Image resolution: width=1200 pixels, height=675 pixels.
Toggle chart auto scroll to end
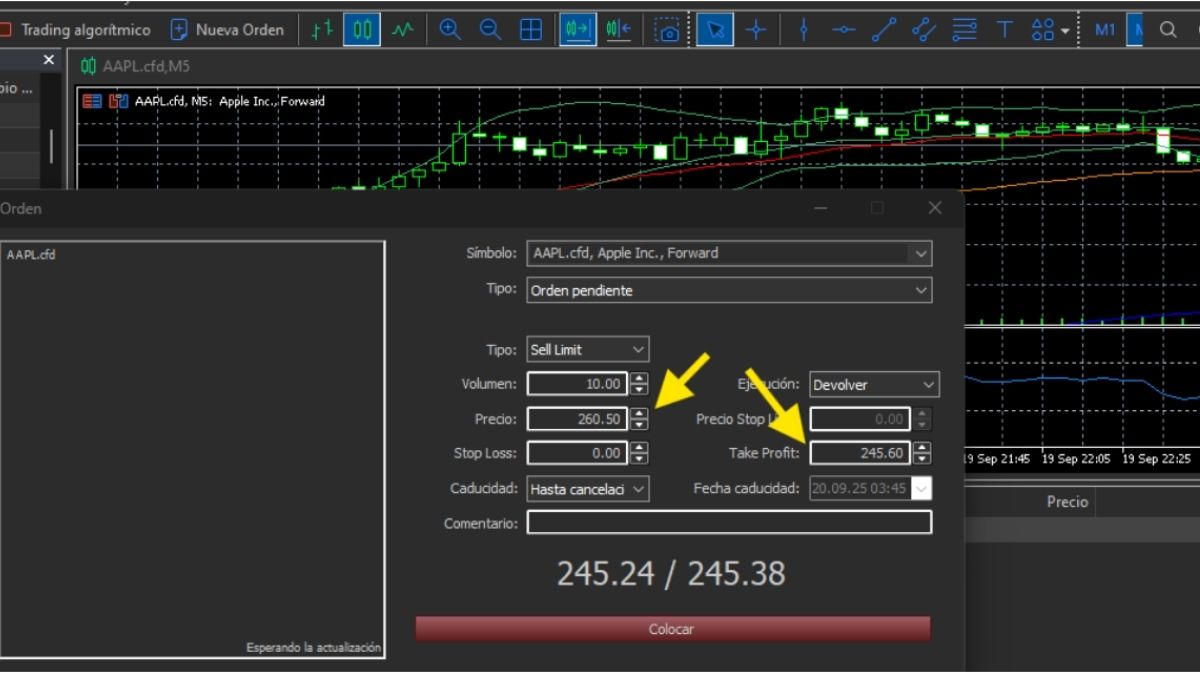click(x=578, y=30)
